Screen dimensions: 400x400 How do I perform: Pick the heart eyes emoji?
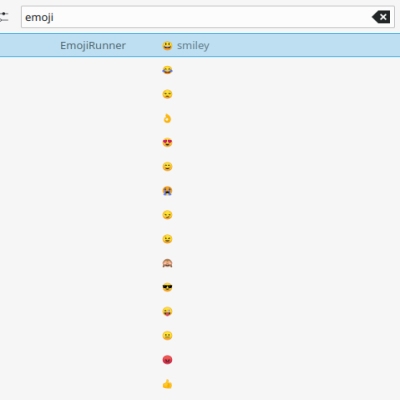point(167,143)
